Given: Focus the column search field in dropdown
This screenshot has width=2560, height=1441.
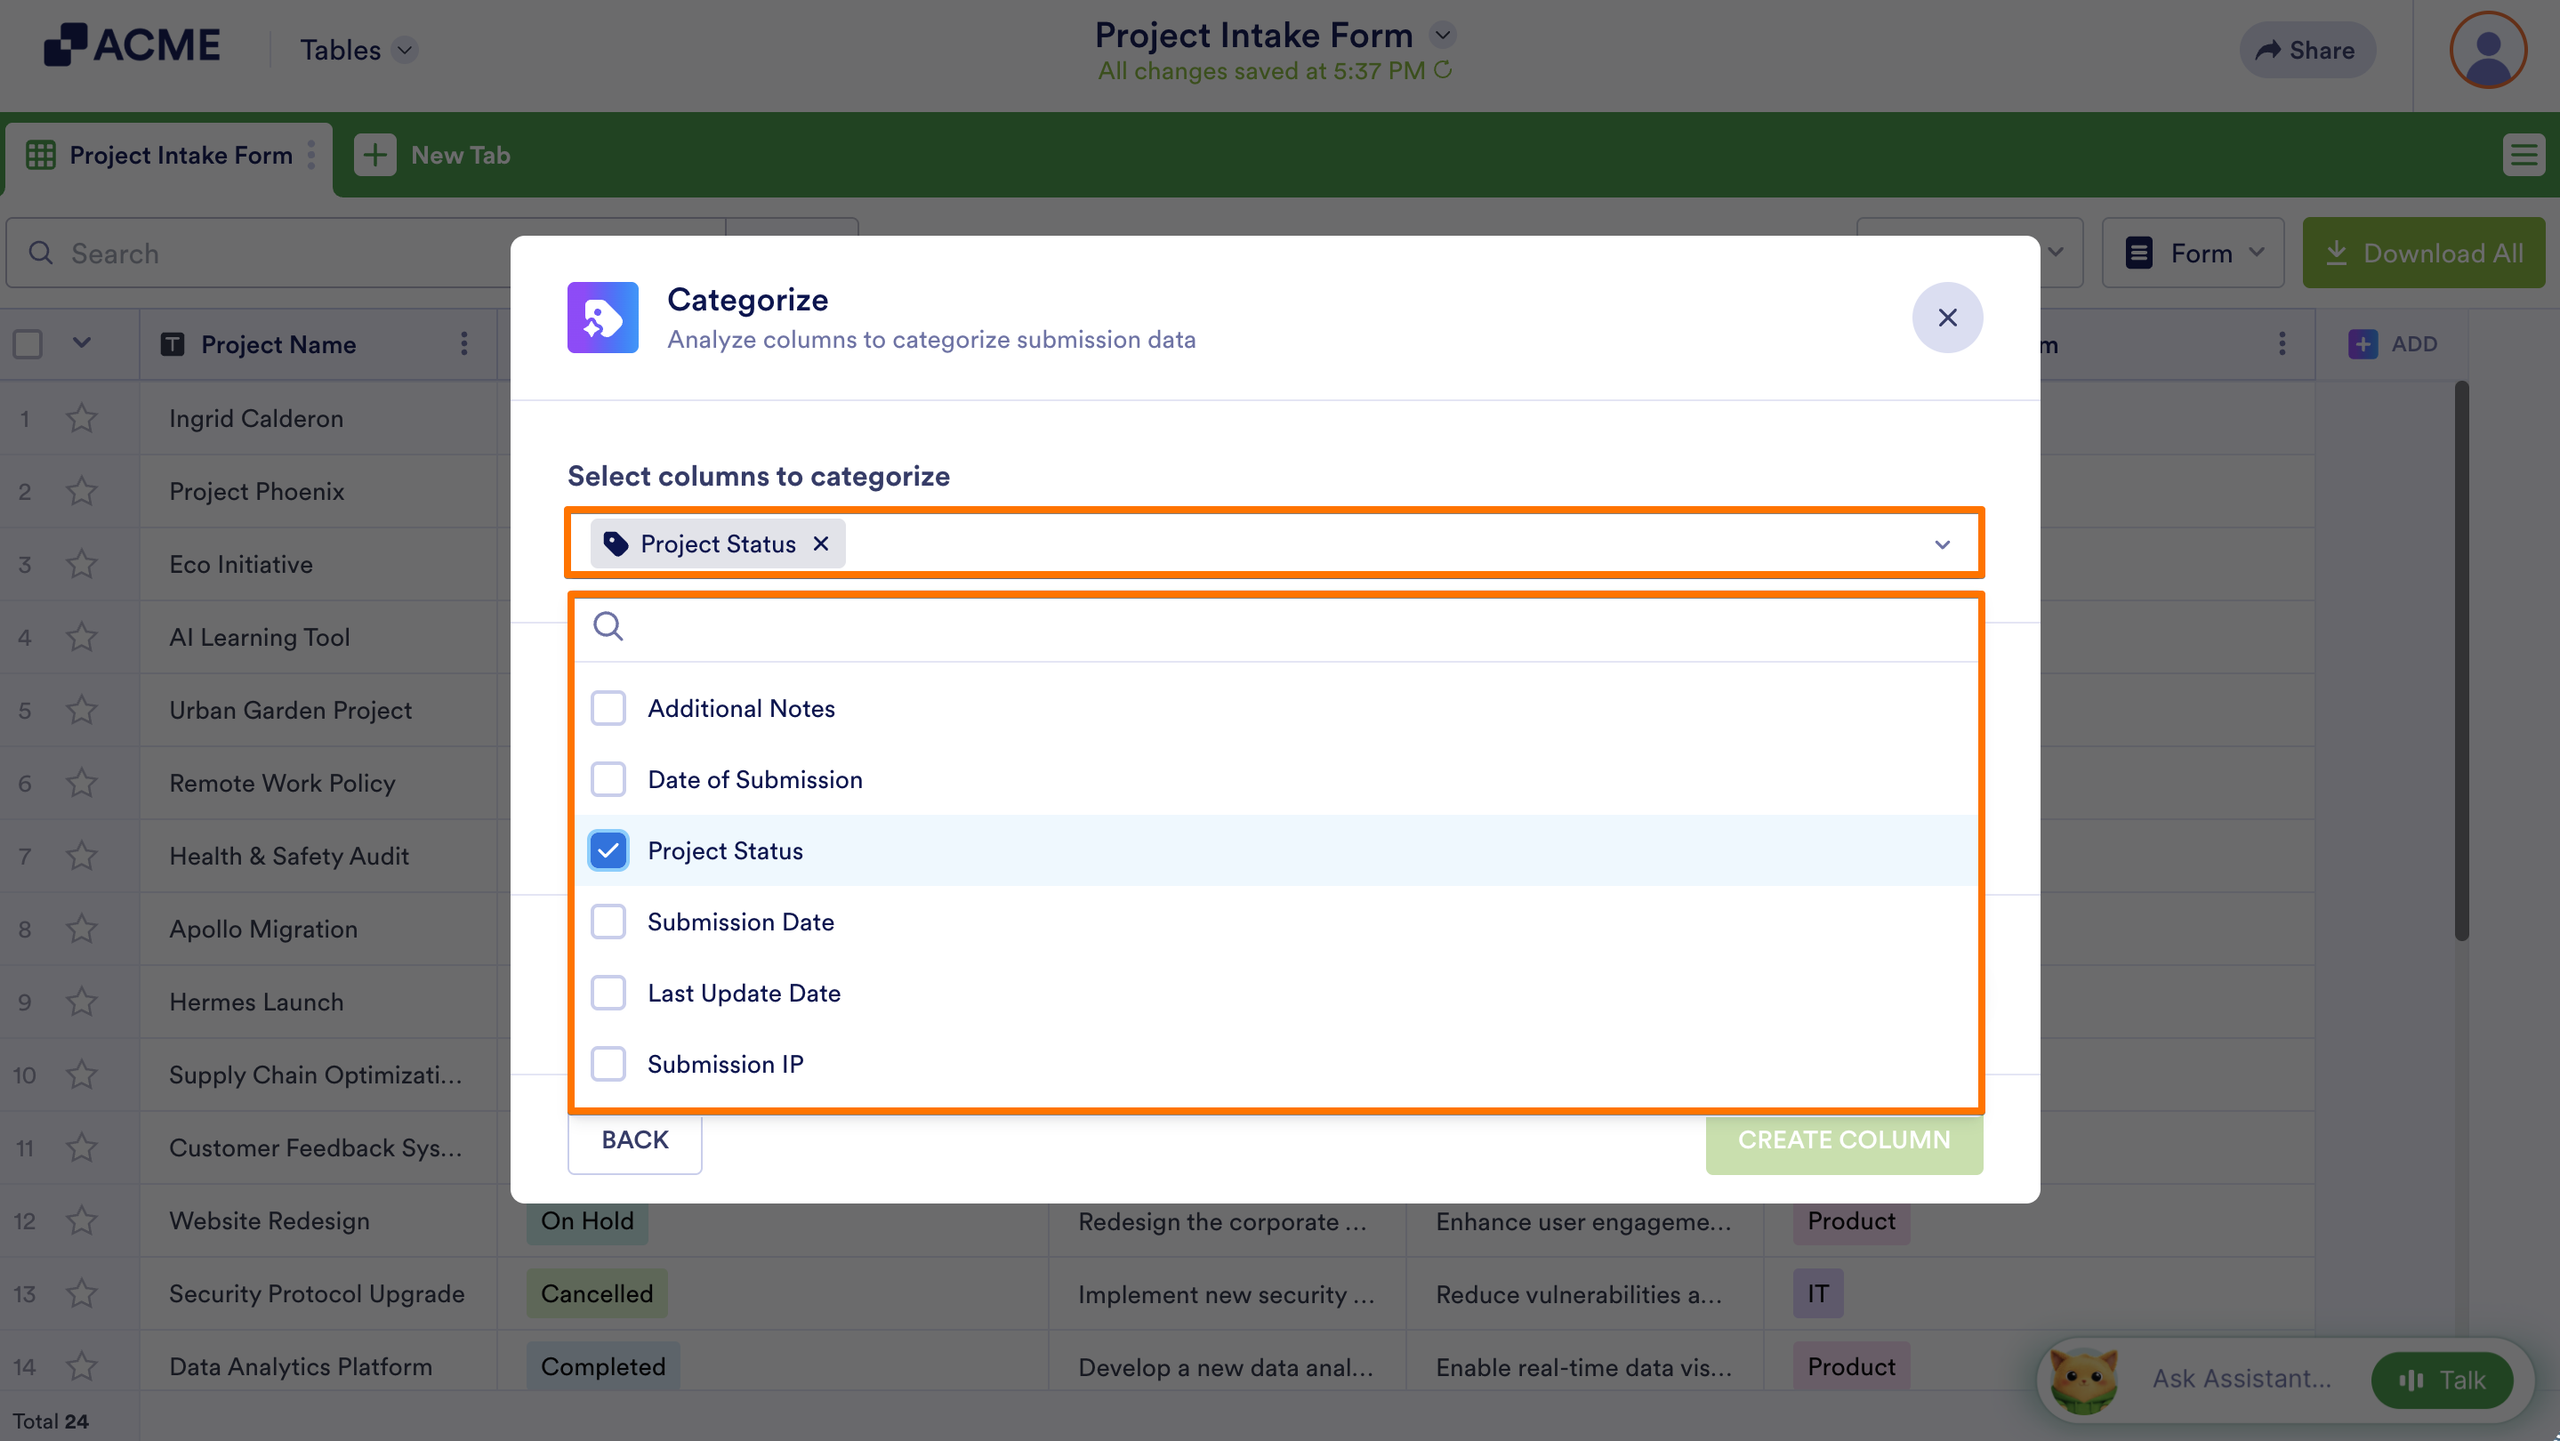Looking at the screenshot, I should tap(1276, 627).
